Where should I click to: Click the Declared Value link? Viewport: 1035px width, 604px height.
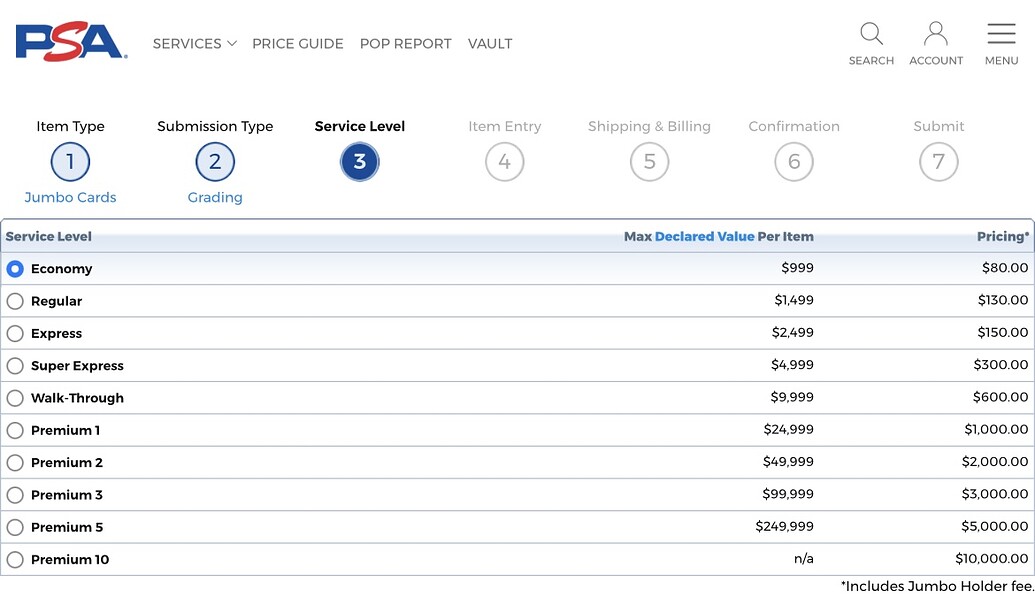704,237
